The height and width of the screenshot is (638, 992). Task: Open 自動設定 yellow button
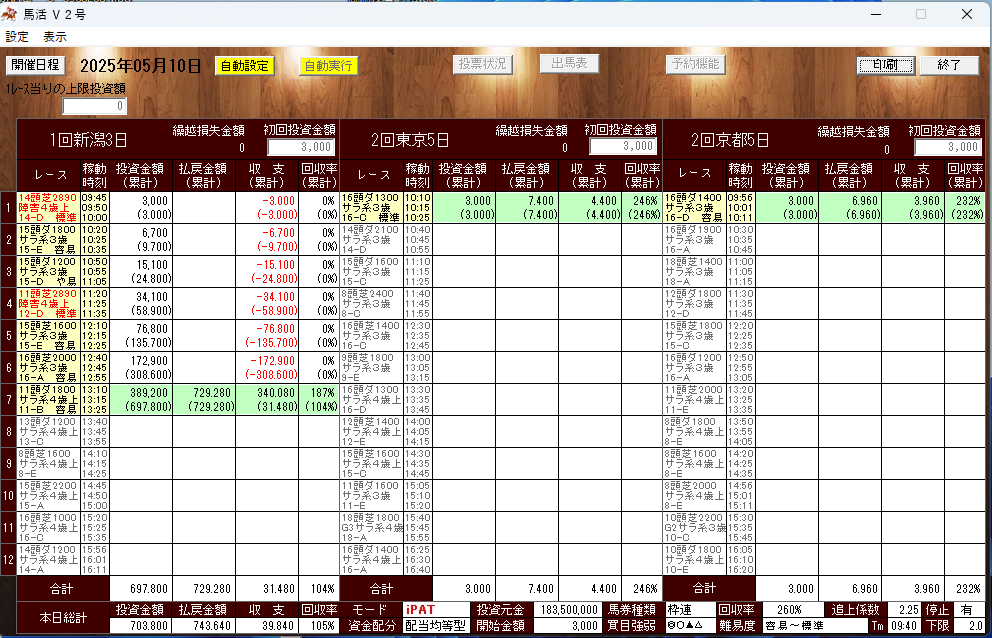coord(245,66)
